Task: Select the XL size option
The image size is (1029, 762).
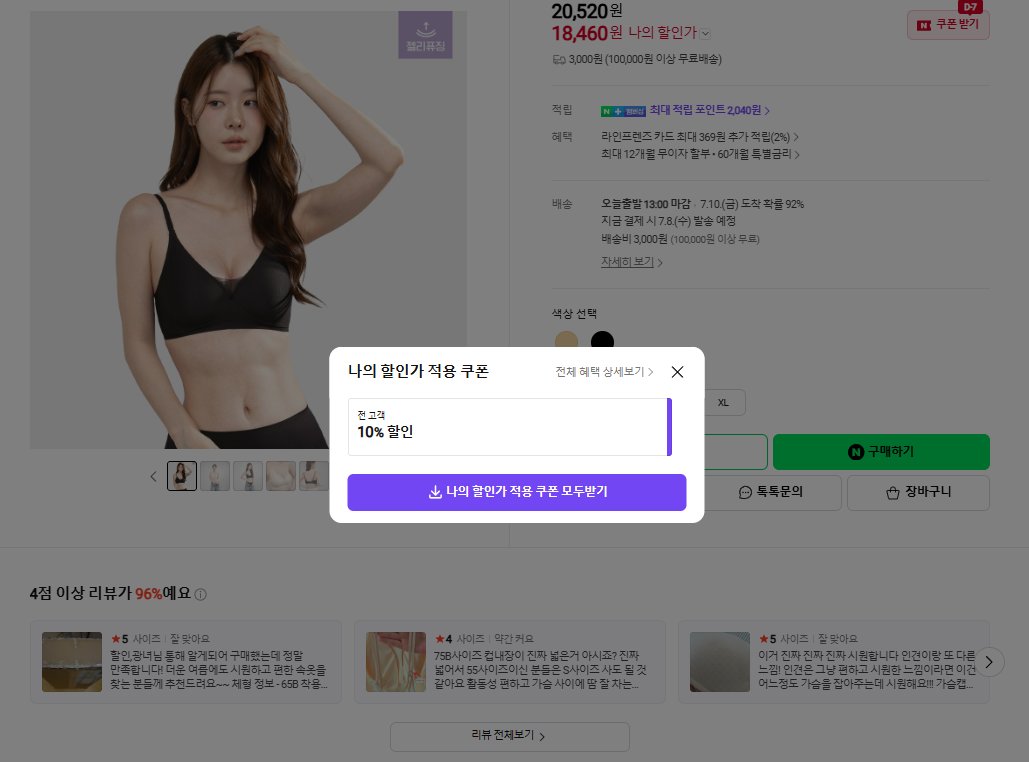Action: pos(723,402)
